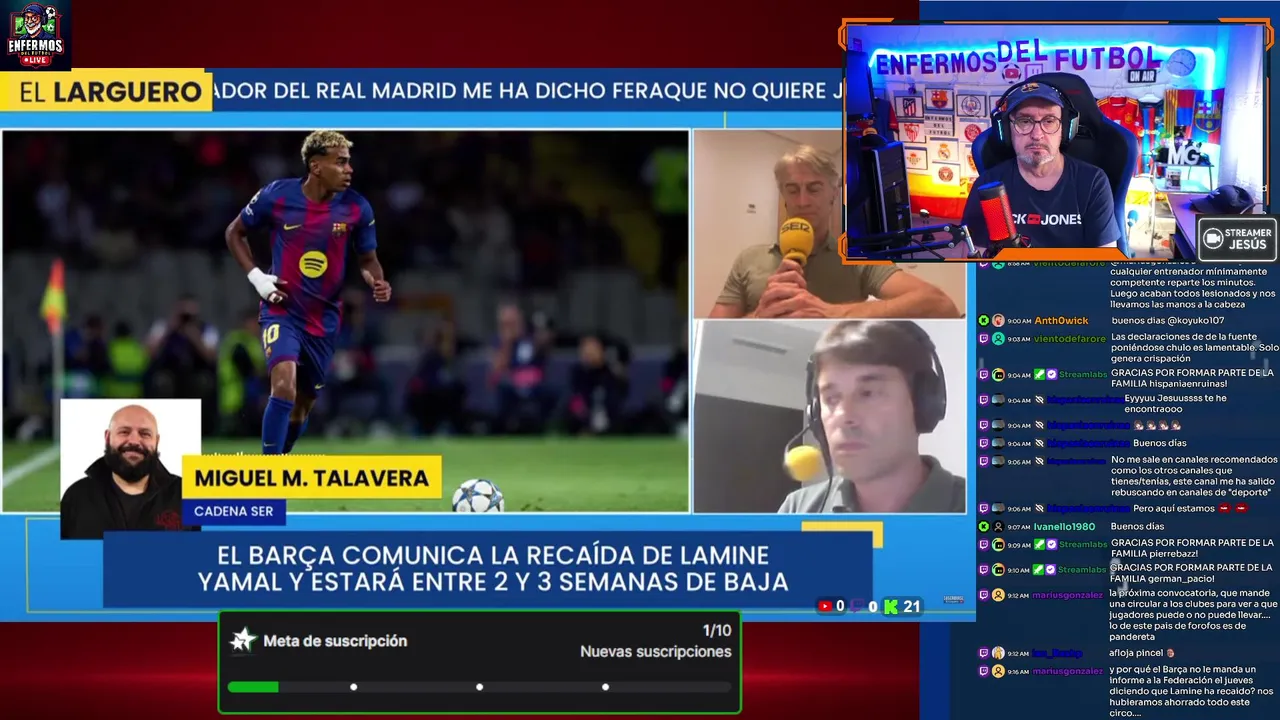Click the 'y por qué el Barça' chat message
The height and width of the screenshot is (720, 1280).
pyautogui.click(x=1192, y=691)
